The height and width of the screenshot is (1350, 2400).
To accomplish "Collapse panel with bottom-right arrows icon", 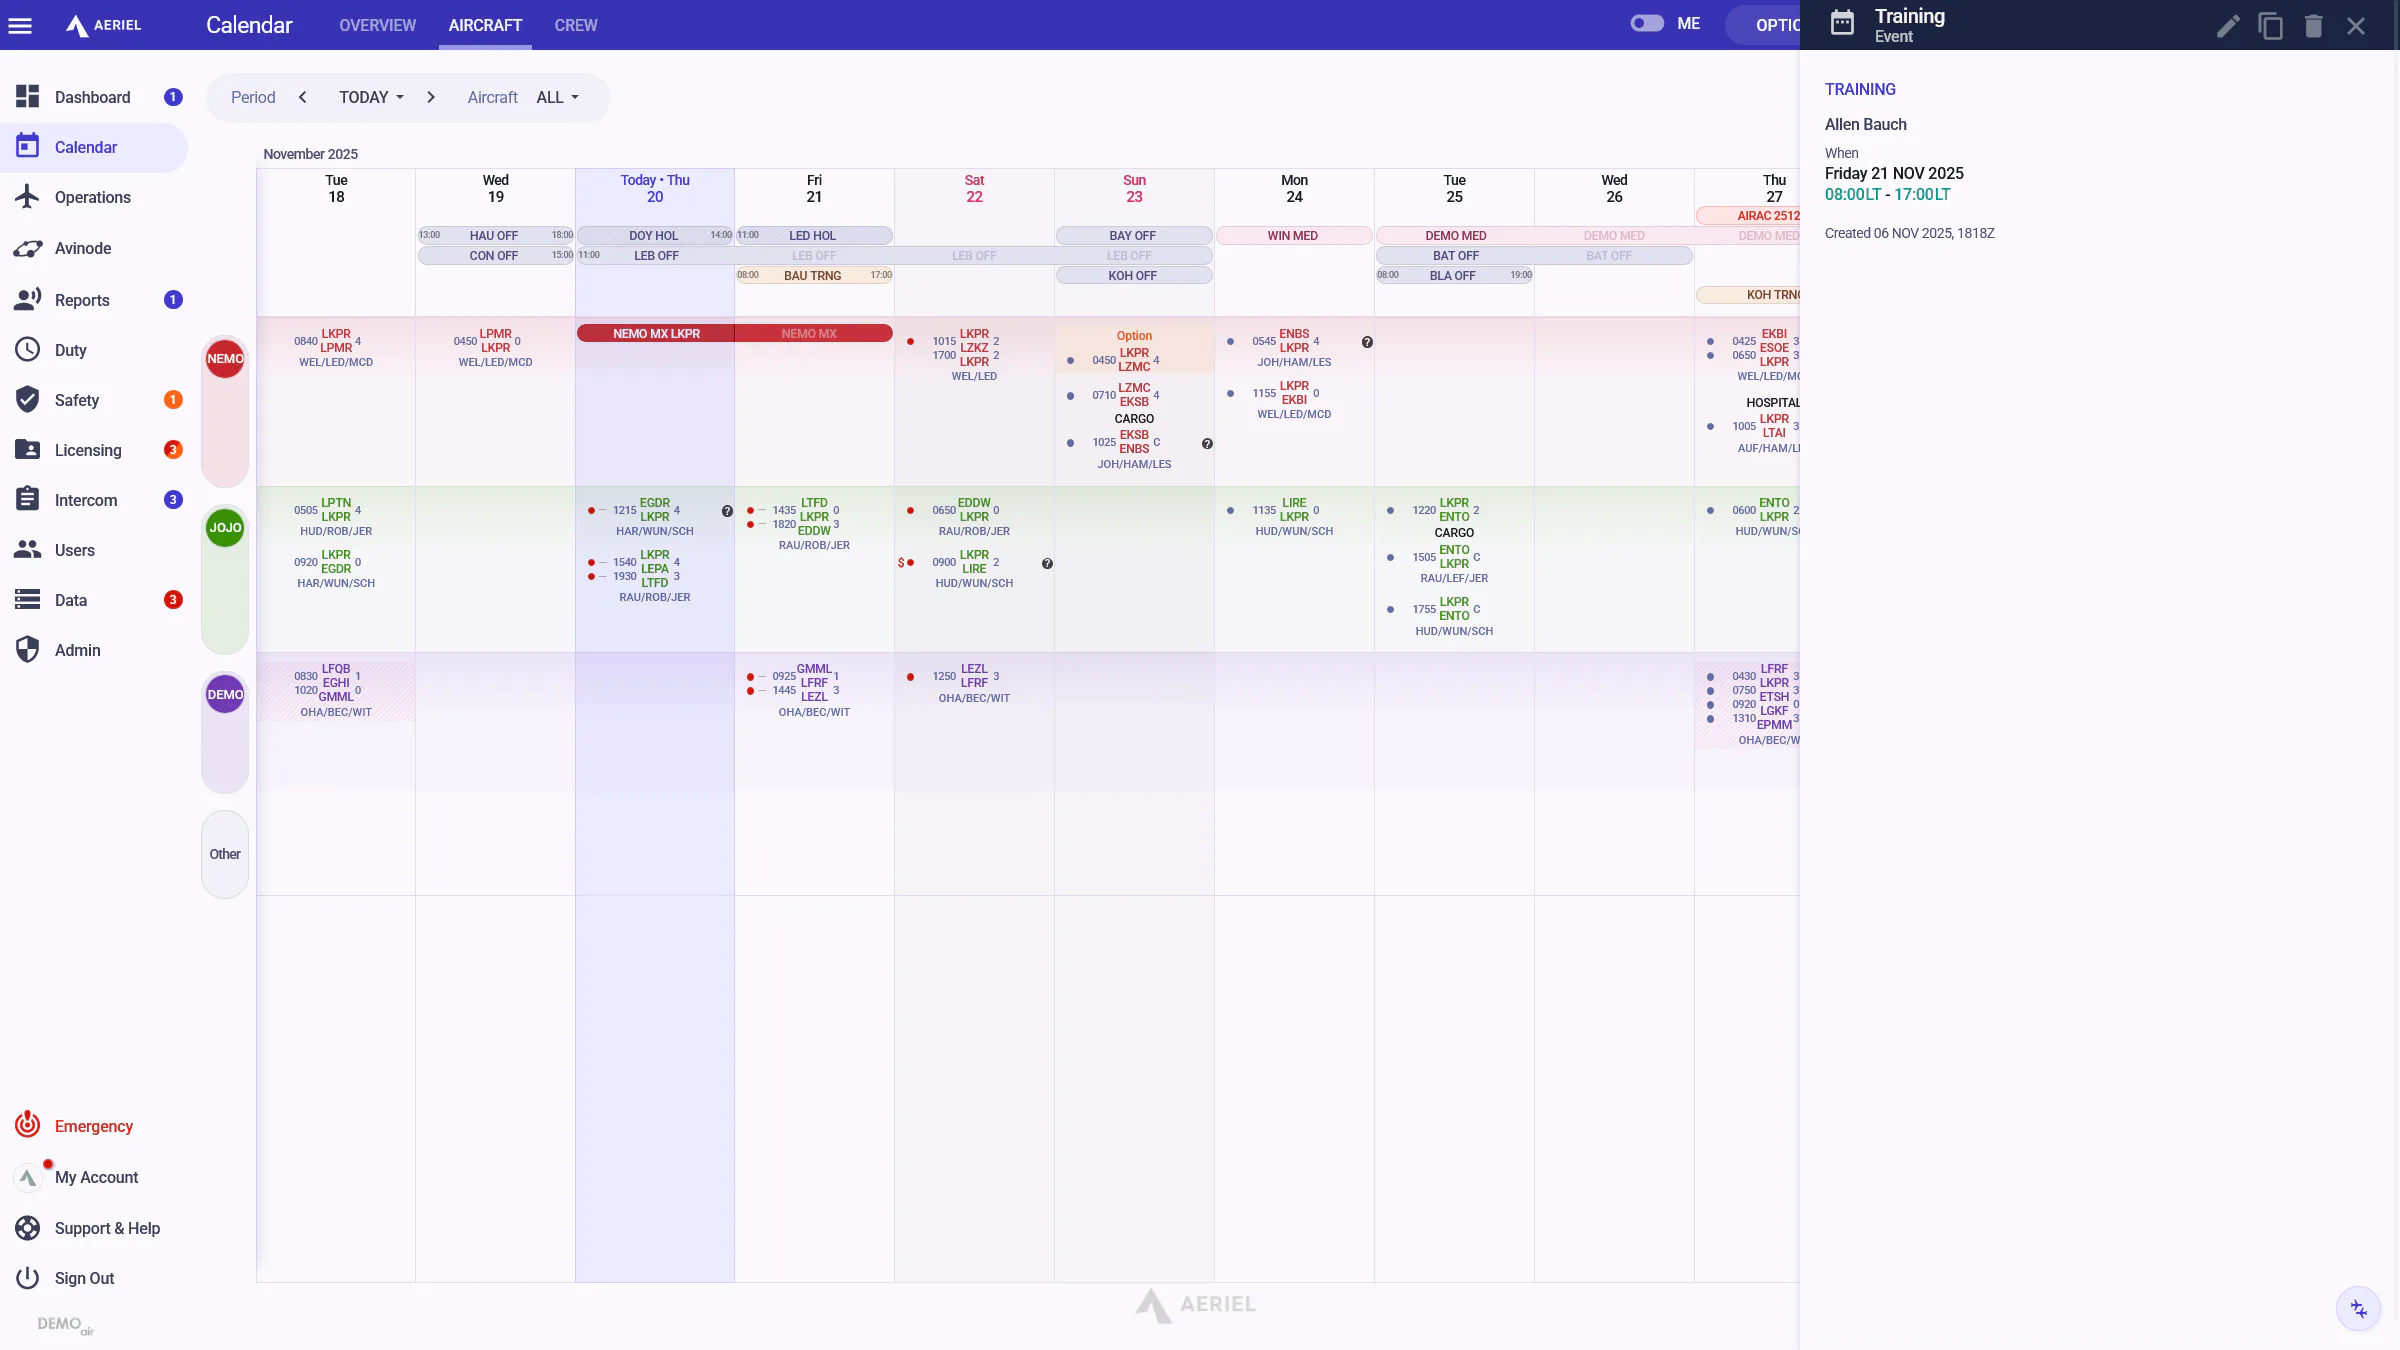I will coord(2359,1309).
